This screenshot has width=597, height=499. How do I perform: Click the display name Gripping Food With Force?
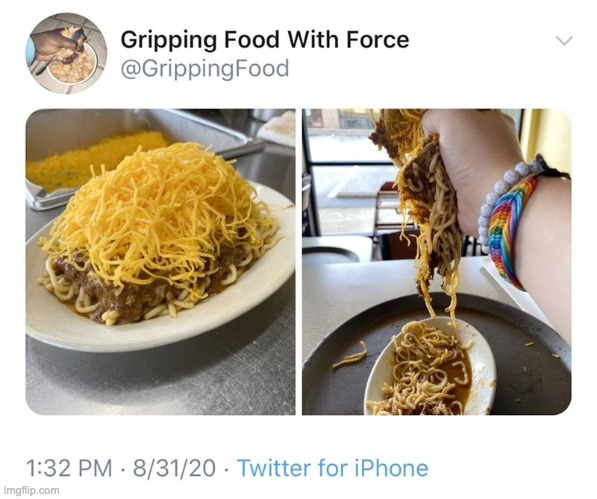tap(265, 40)
